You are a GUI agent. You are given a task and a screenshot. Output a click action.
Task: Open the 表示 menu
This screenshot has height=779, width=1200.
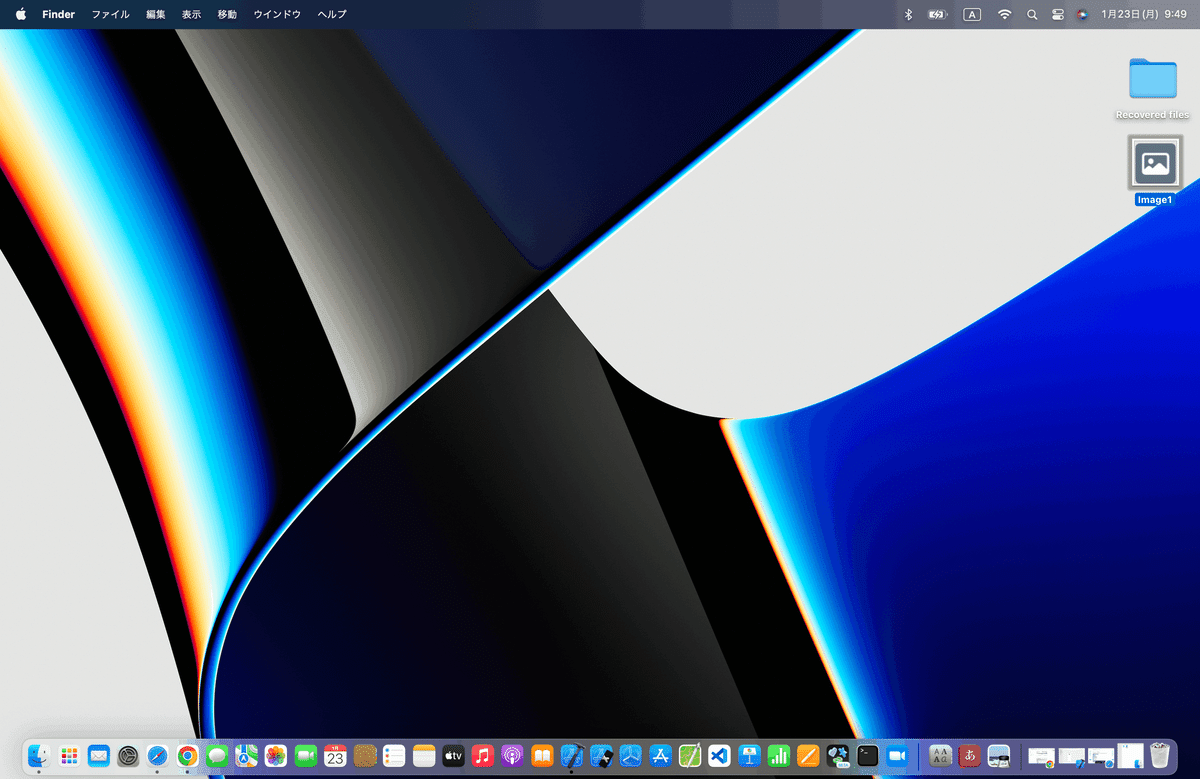[192, 14]
